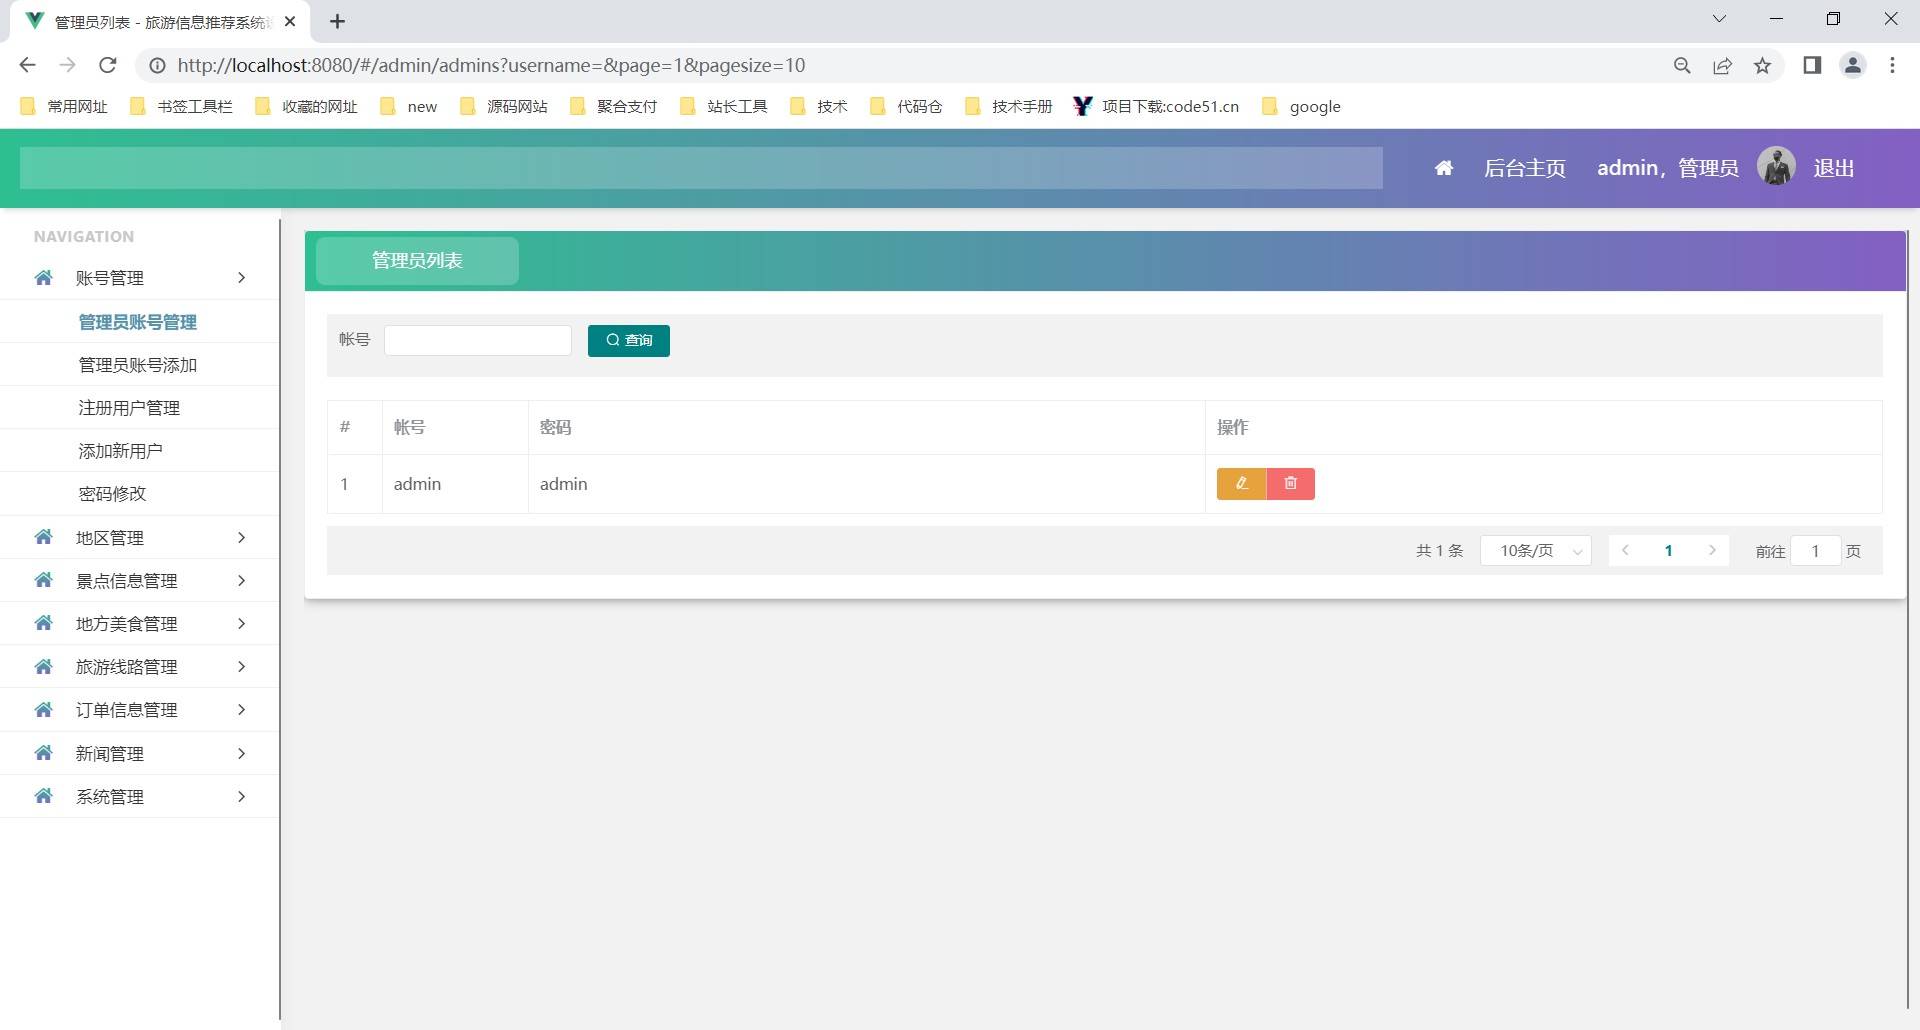1920x1030 pixels.
Task: Open browser side panel icon
Action: click(1812, 65)
